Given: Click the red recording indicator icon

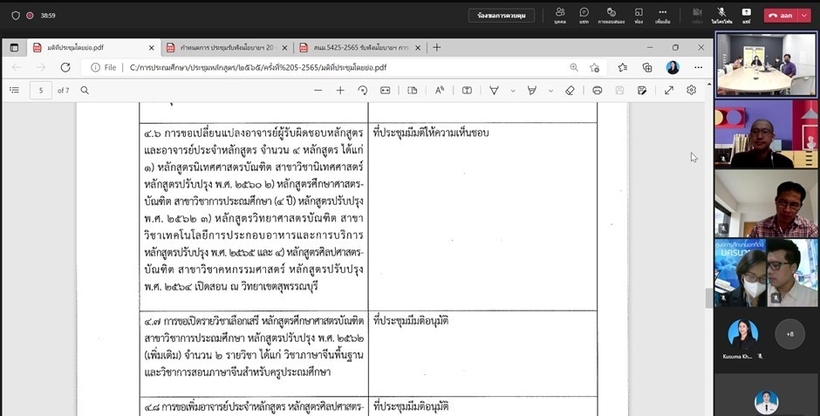Looking at the screenshot, I should point(30,16).
